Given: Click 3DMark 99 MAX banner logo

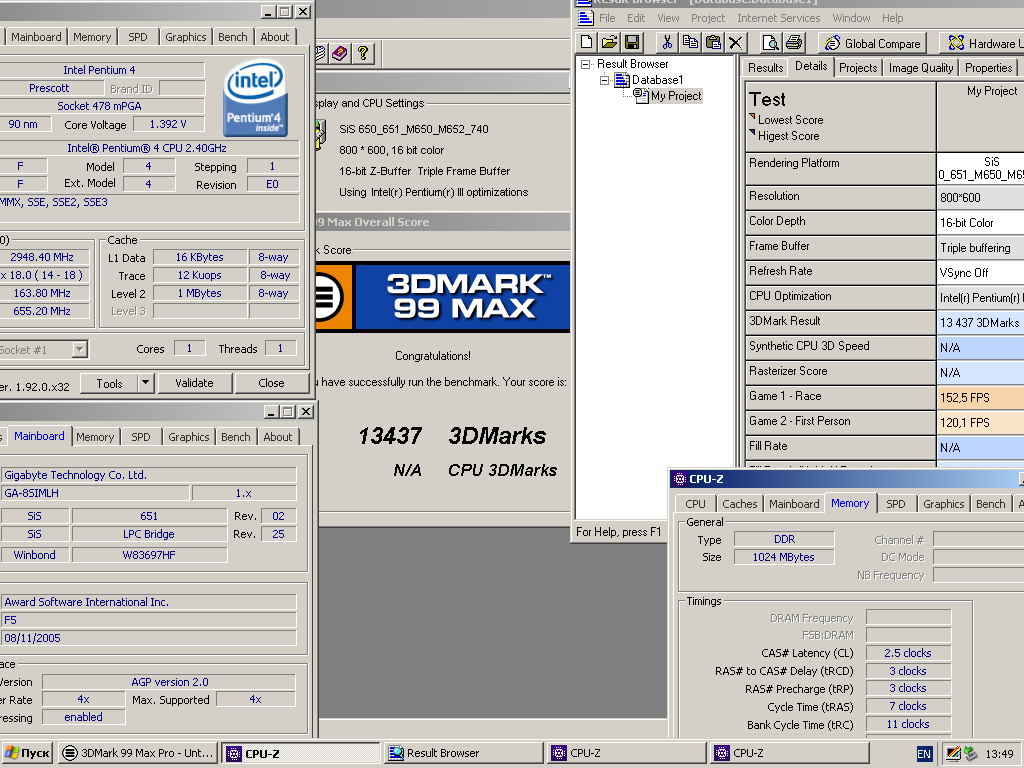Looking at the screenshot, I should point(443,297).
